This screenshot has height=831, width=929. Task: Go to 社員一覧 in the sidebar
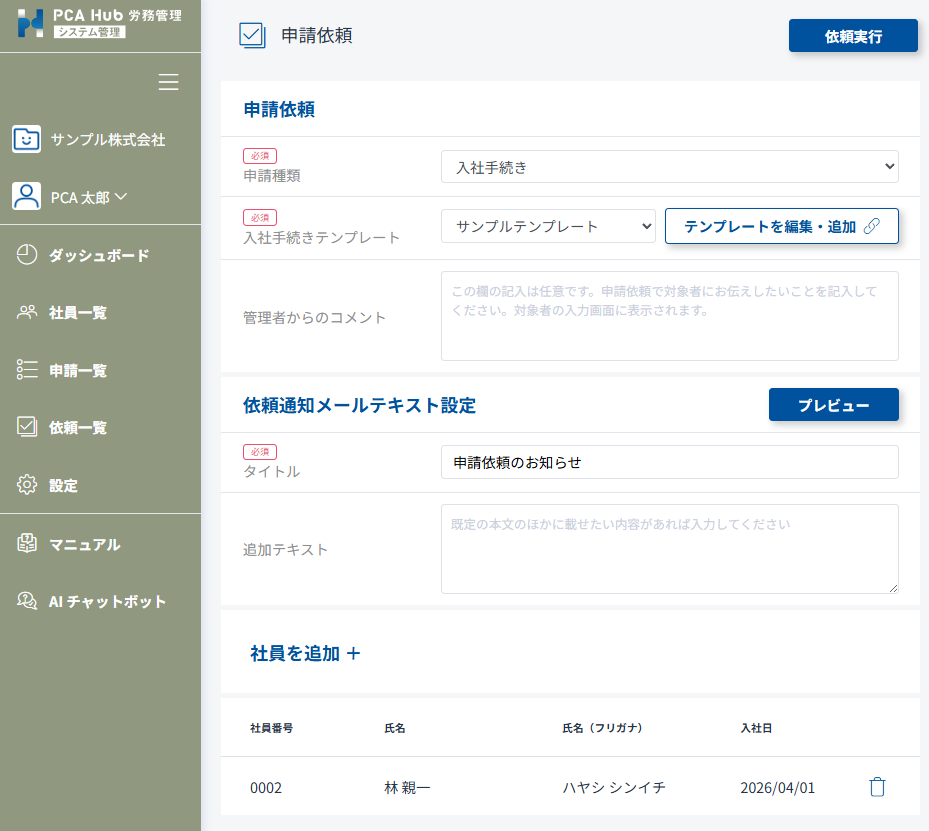[77, 313]
